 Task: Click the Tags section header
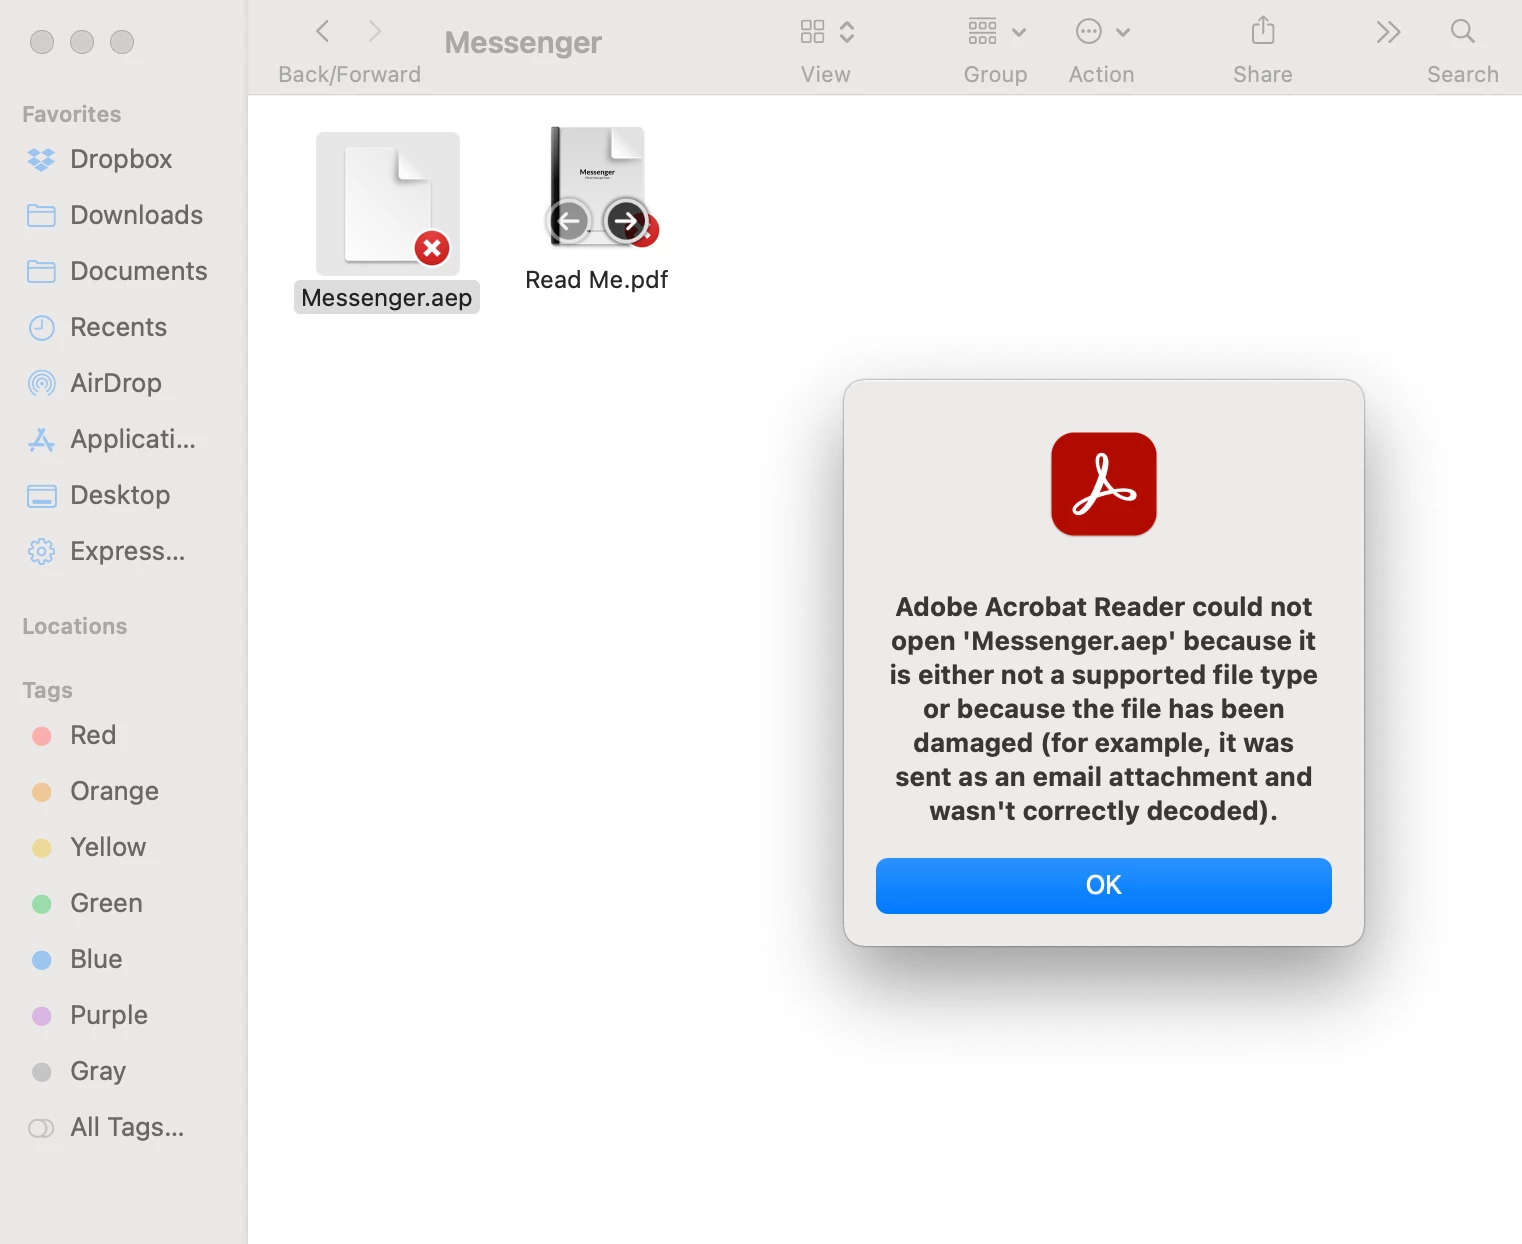pyautogui.click(x=48, y=690)
